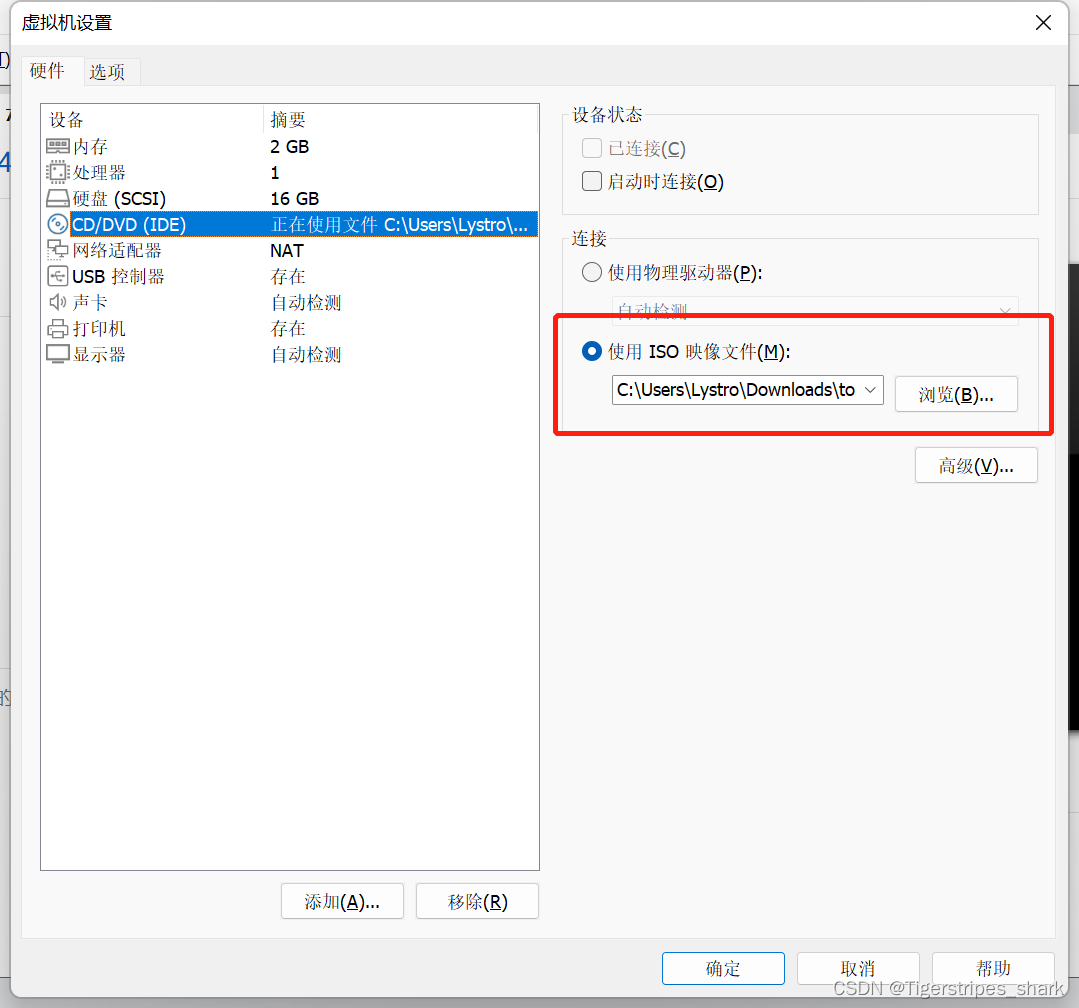Select the 处理器 (Processor) device icon
This screenshot has width=1079, height=1008.
(x=57, y=172)
